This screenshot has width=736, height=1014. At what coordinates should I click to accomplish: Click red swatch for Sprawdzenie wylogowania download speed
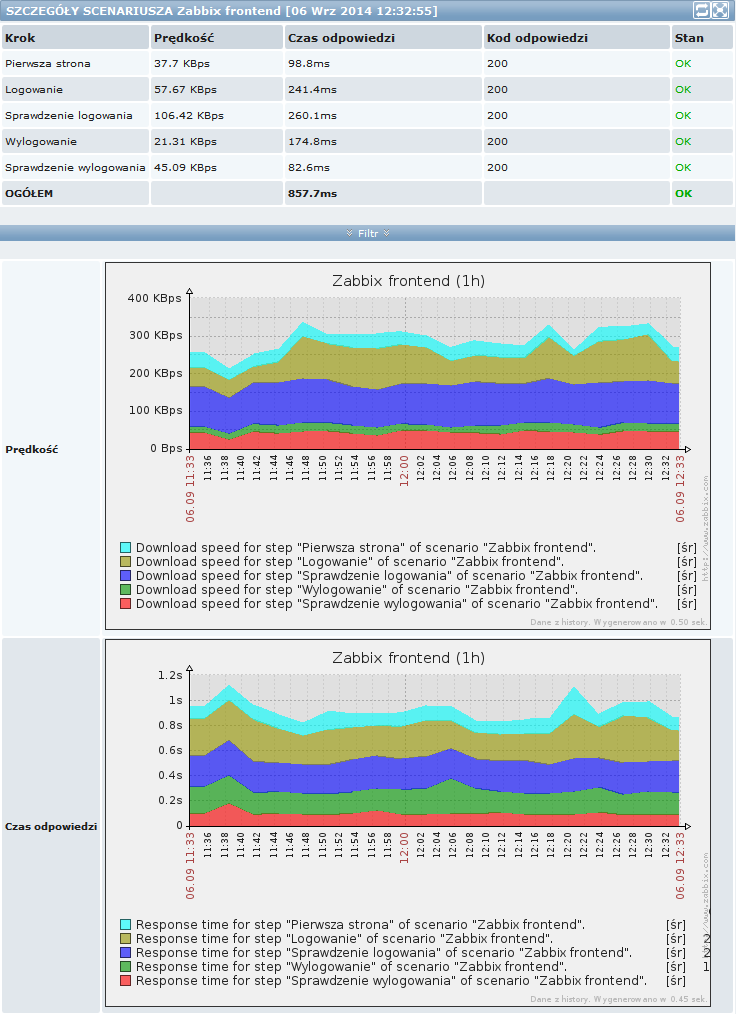point(125,604)
